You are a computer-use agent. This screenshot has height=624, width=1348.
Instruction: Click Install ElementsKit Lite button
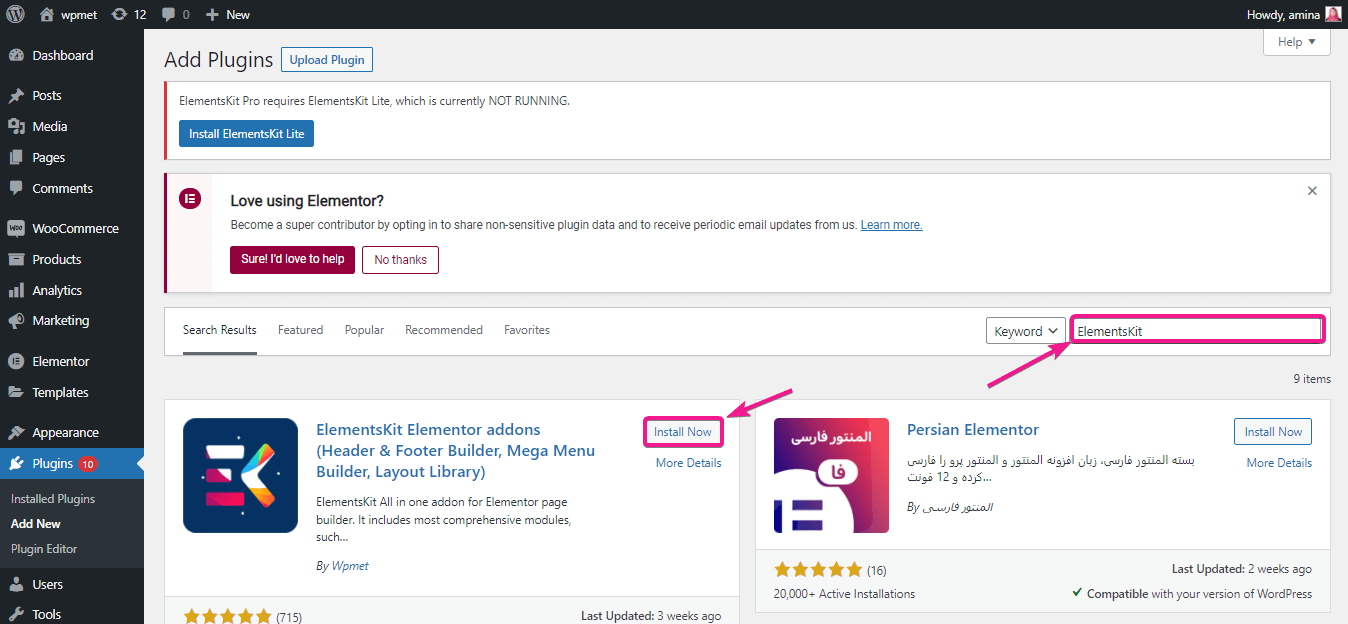tap(246, 133)
